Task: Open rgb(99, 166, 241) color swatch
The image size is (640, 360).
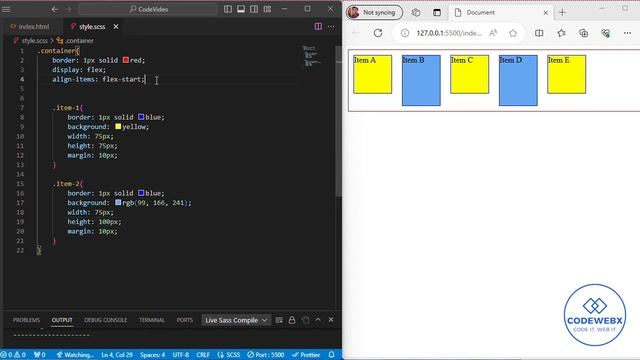Action: tap(118, 202)
